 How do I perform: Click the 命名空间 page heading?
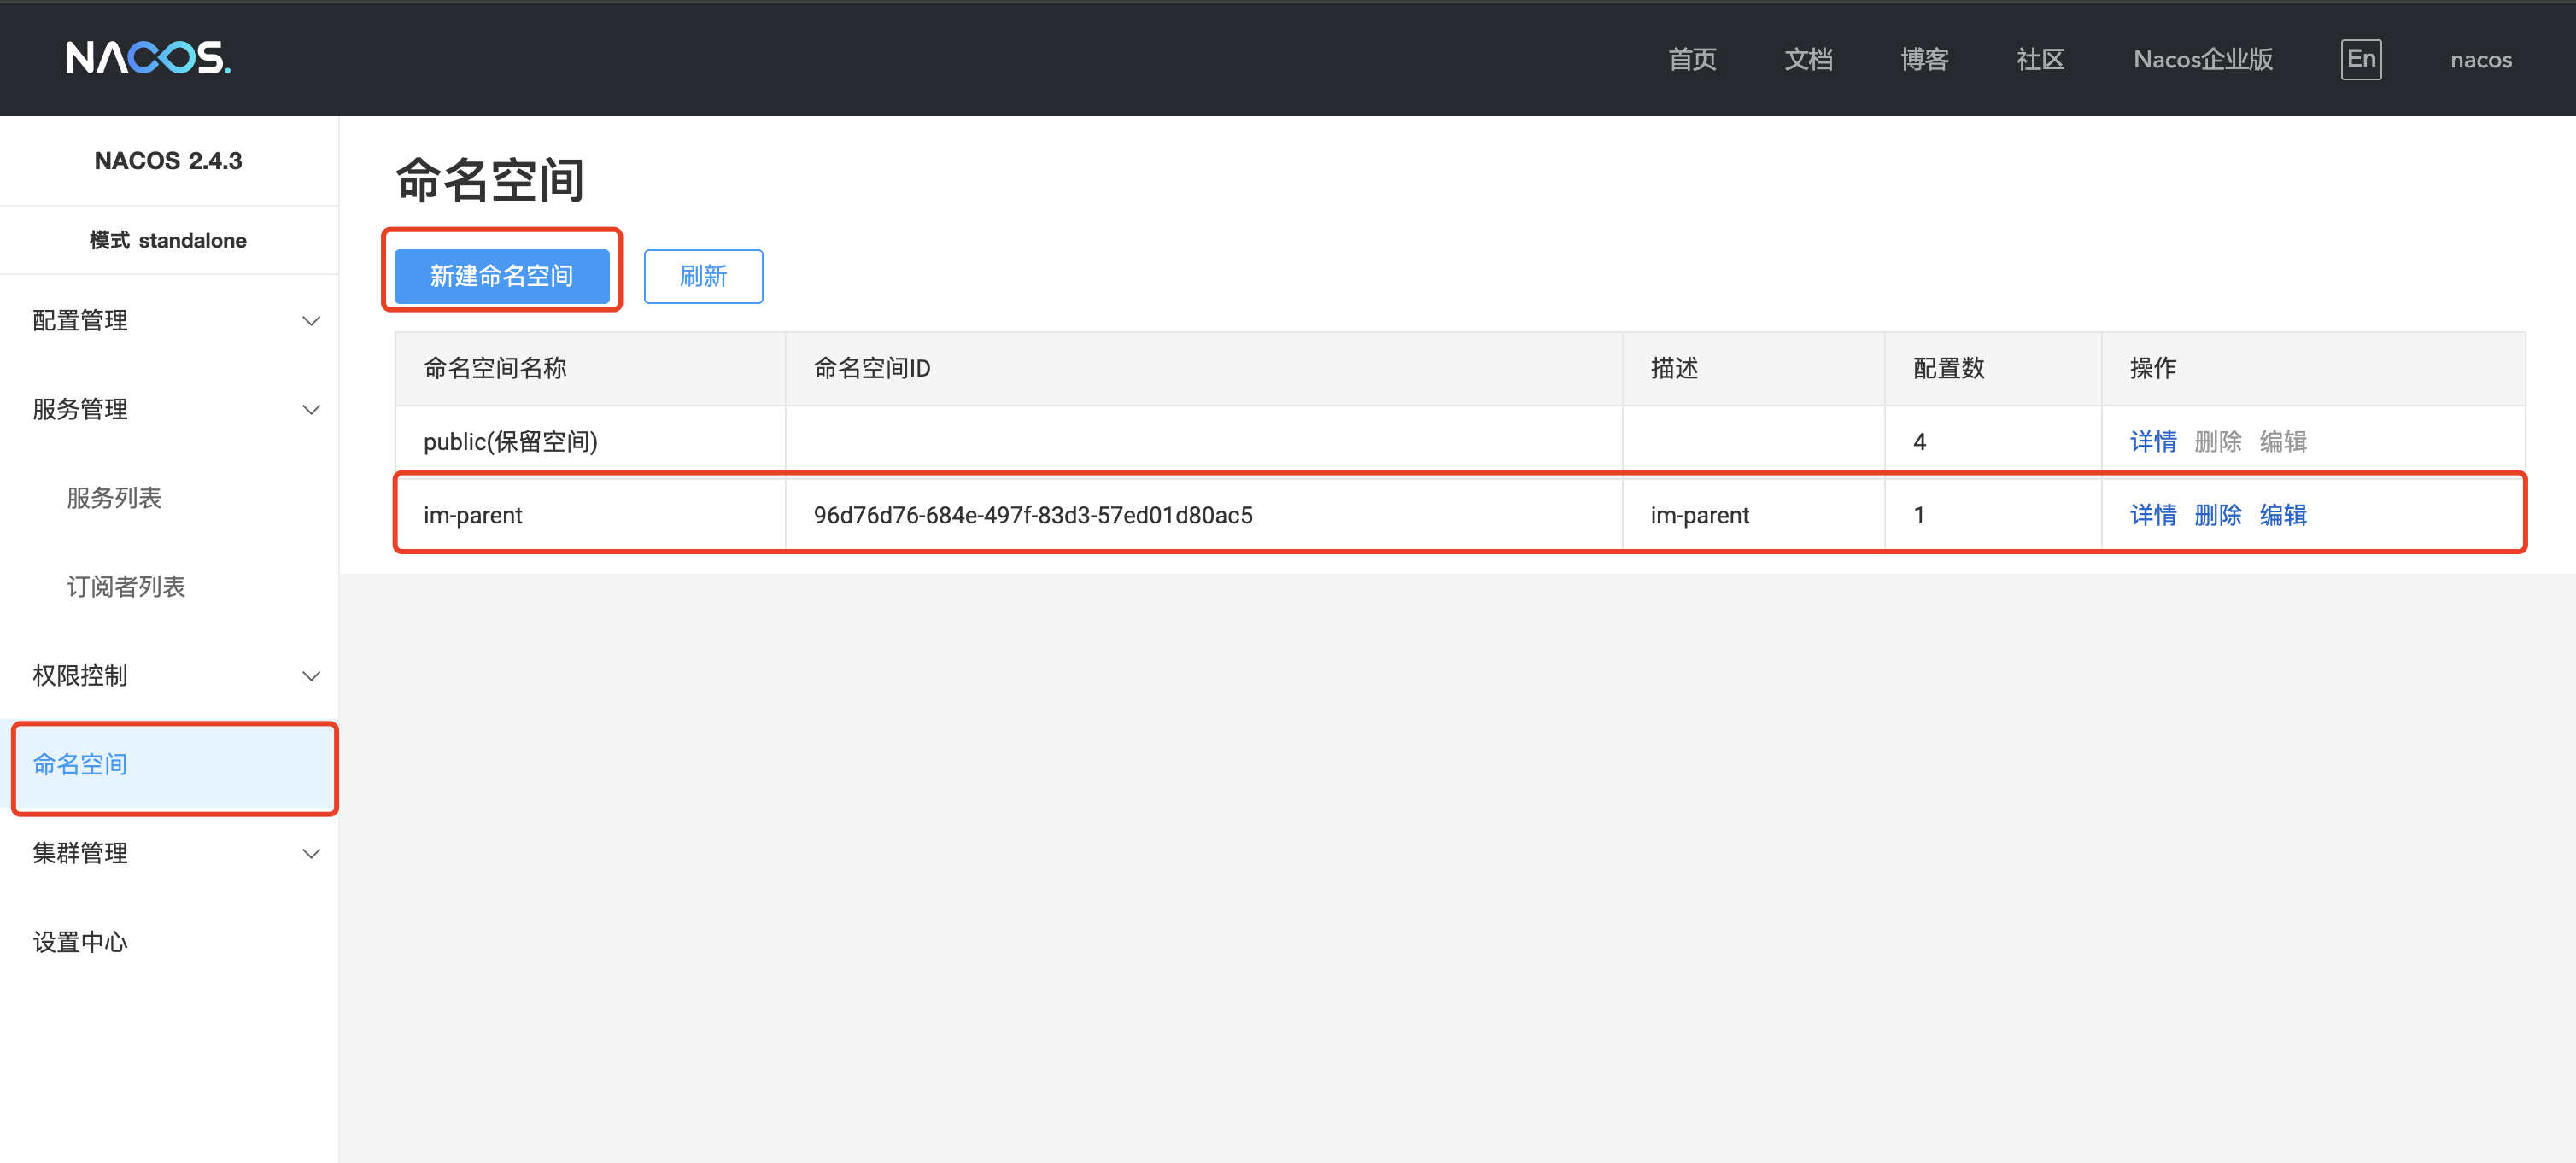coord(490,180)
